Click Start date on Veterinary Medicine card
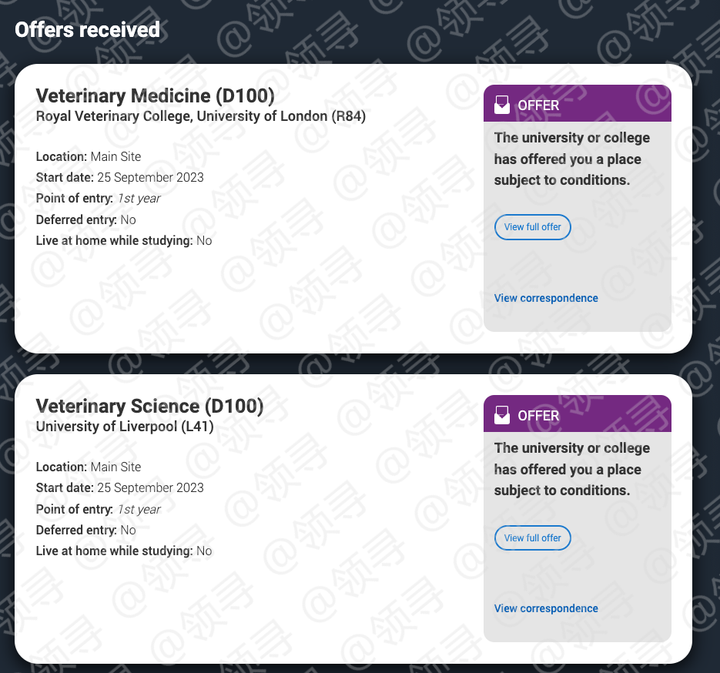Image resolution: width=720 pixels, height=673 pixels. point(119,178)
